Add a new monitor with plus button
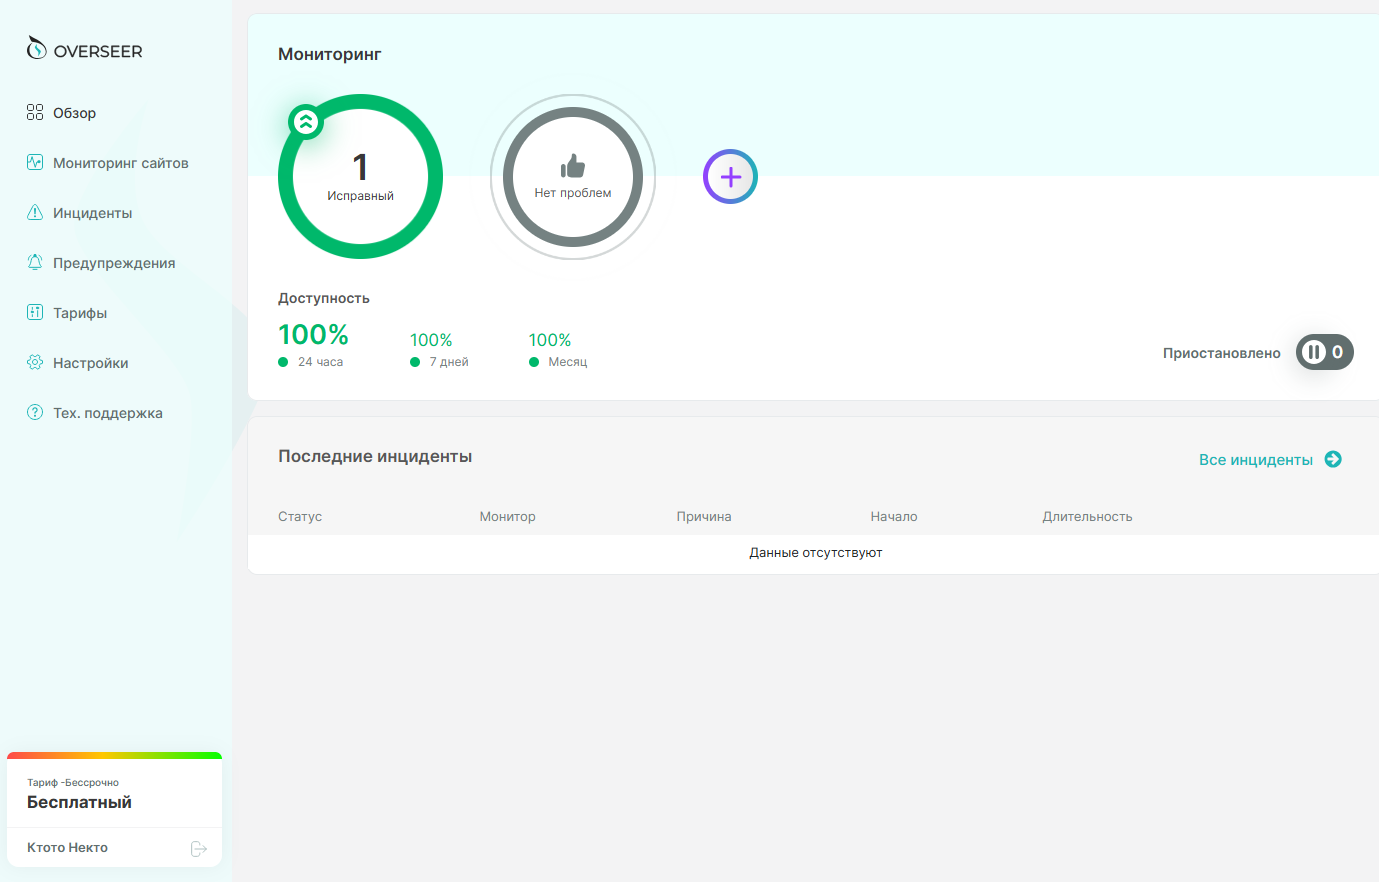 pos(730,177)
